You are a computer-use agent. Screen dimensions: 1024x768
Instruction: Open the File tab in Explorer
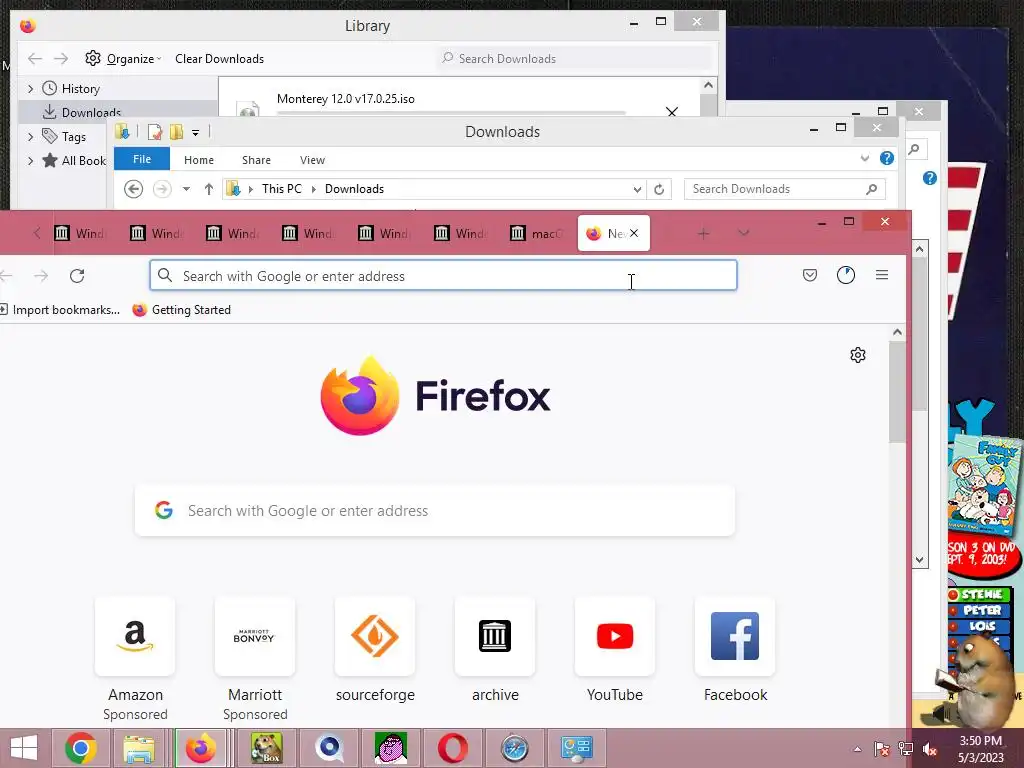(x=142, y=159)
